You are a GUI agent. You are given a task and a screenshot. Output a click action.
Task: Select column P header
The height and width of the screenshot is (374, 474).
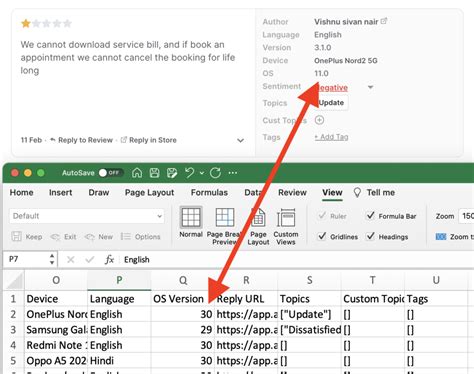pyautogui.click(x=119, y=280)
